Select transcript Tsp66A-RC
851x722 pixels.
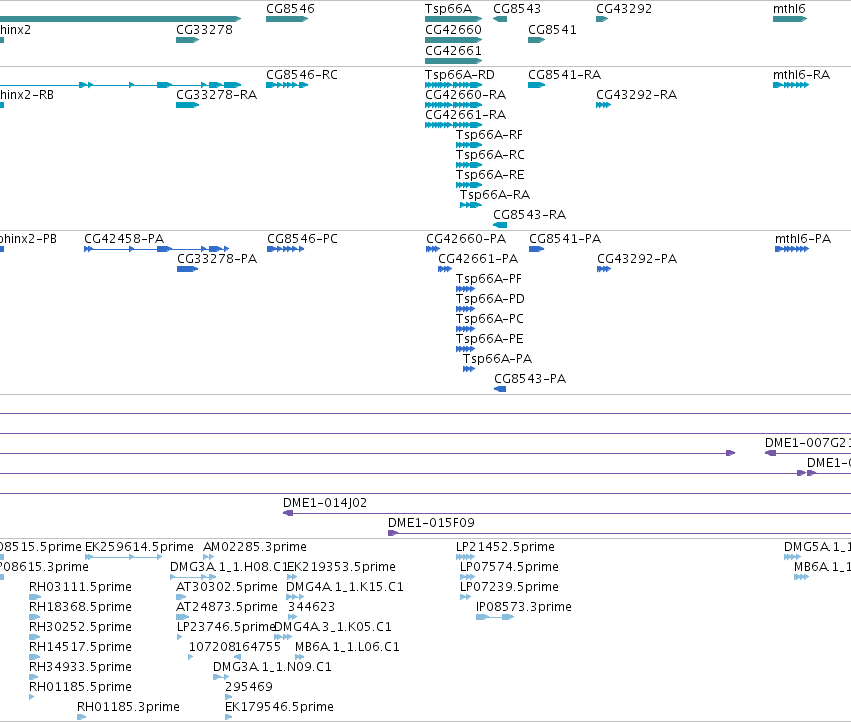pyautogui.click(x=490, y=155)
